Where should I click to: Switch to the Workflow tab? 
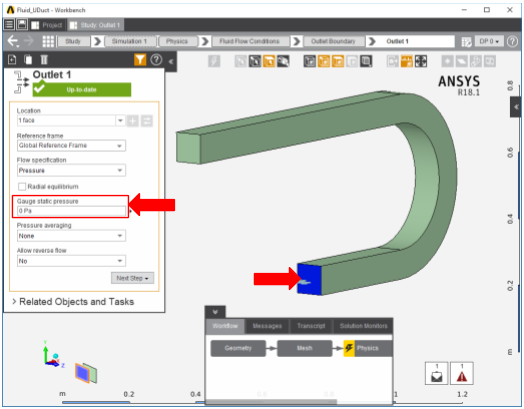click(225, 326)
